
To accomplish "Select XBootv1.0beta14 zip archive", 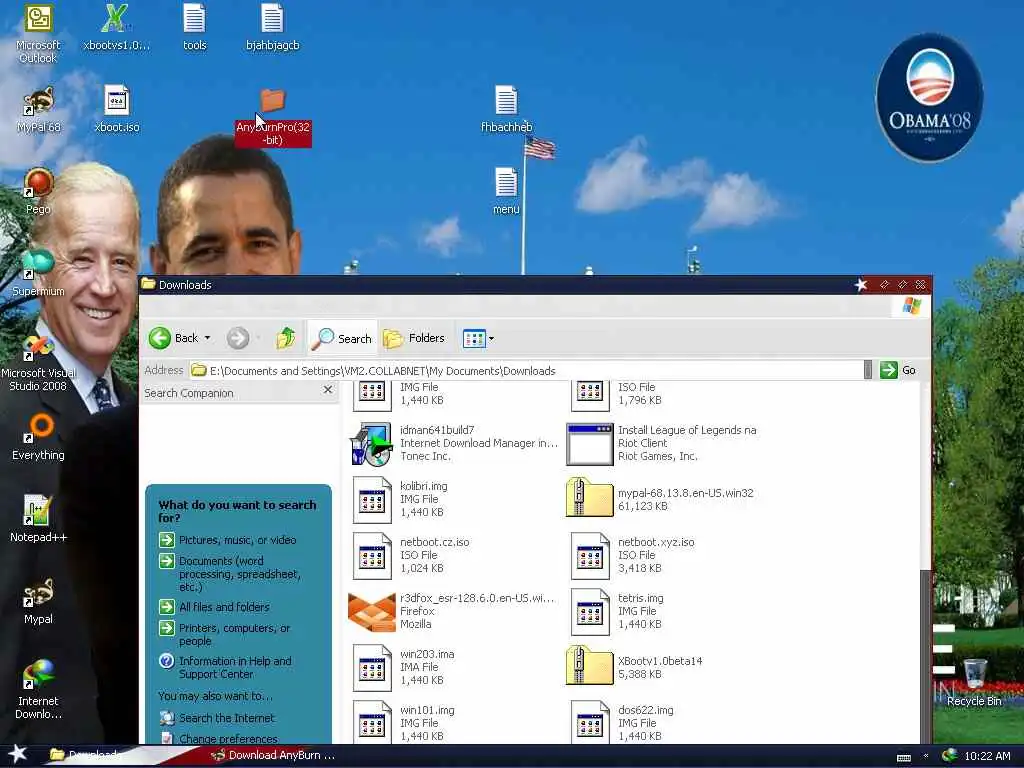I will (634, 667).
